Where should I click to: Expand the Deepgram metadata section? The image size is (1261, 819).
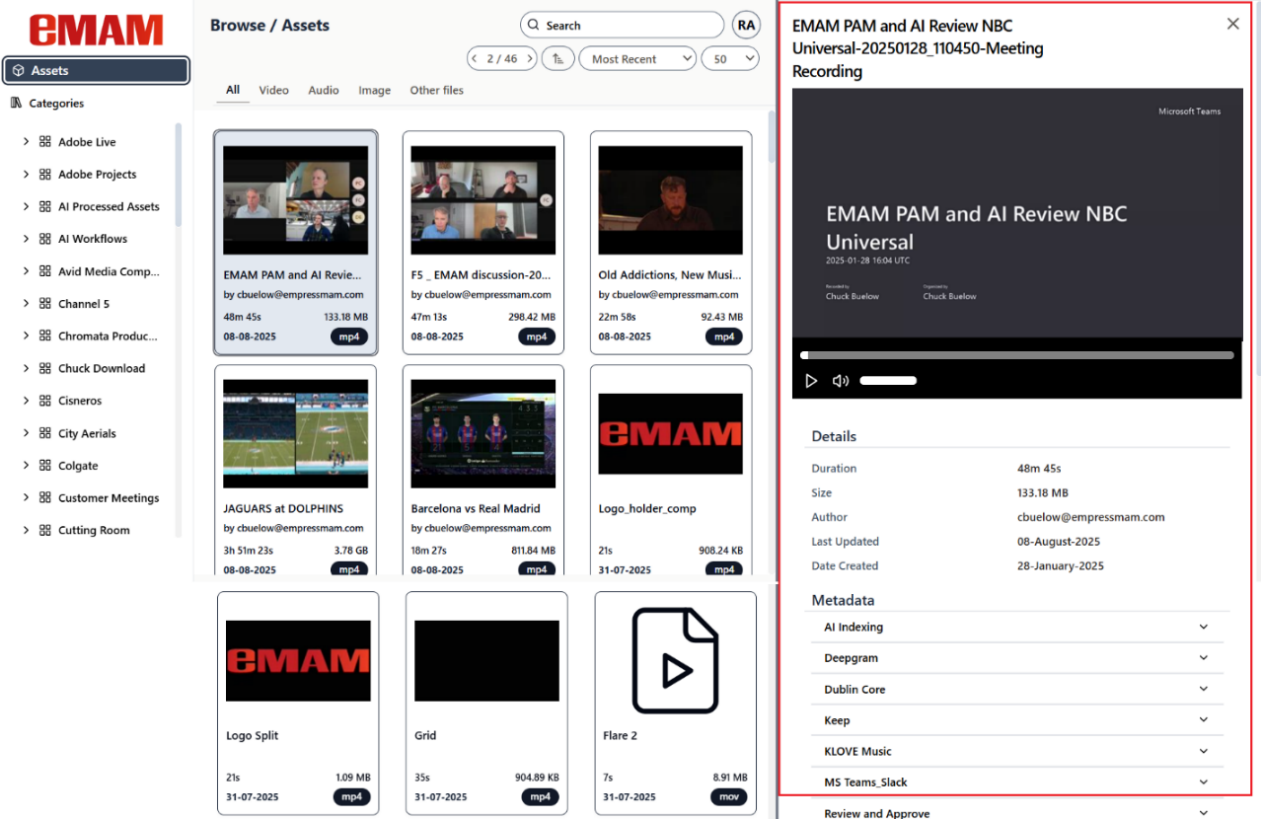pos(1017,658)
